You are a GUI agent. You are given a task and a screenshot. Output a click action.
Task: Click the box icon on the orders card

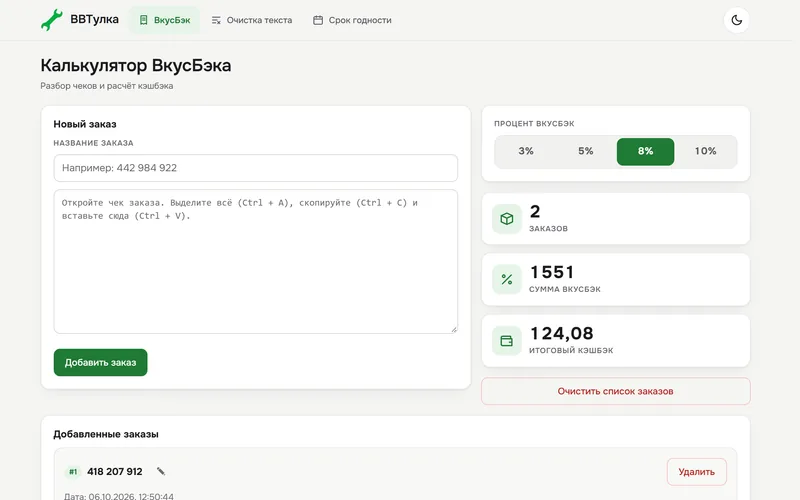click(507, 218)
